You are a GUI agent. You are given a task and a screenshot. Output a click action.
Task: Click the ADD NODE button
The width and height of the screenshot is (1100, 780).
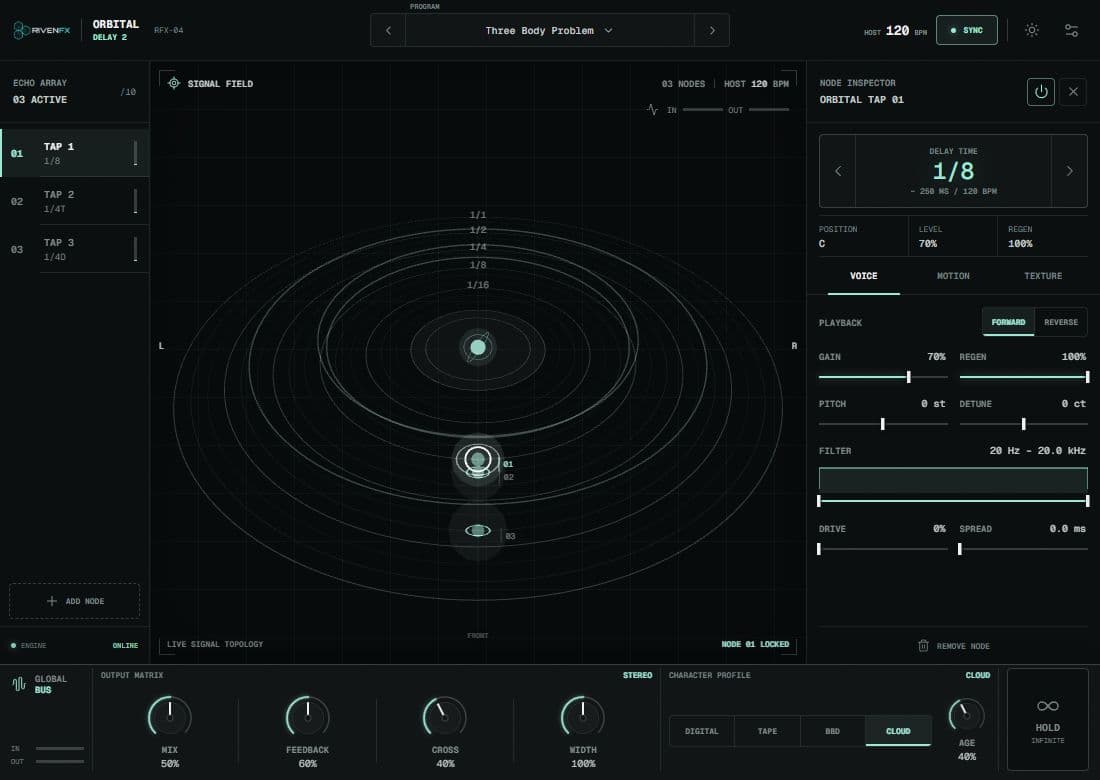[x=74, y=601]
